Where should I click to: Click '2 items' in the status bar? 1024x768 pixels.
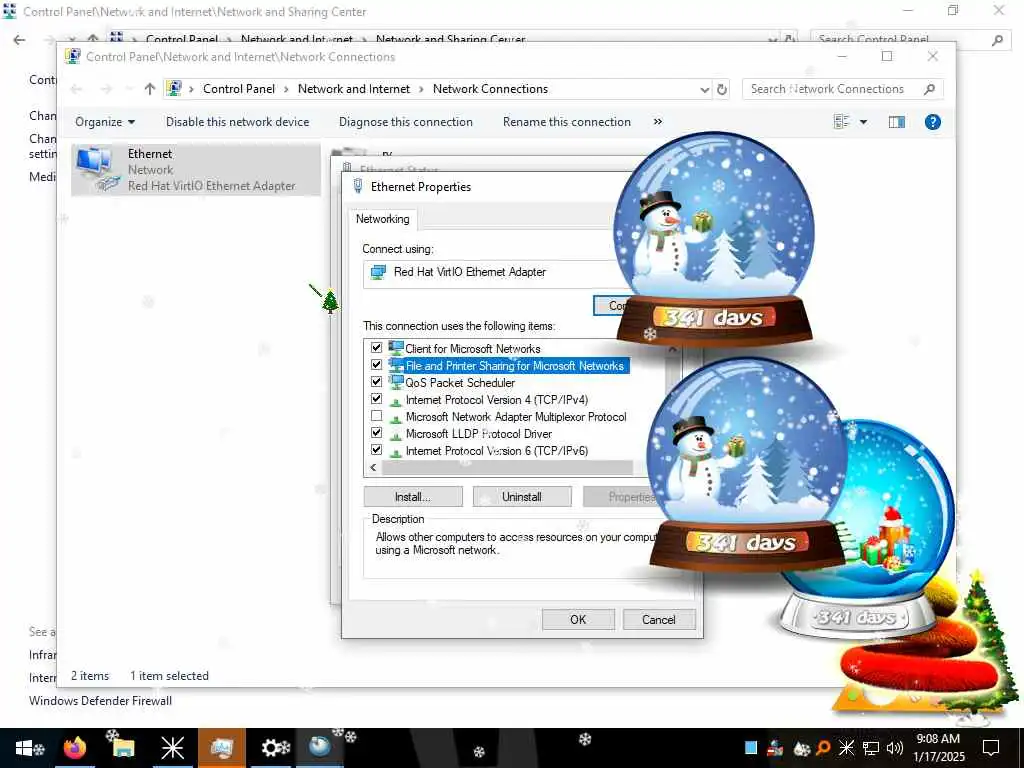pyautogui.click(x=90, y=677)
